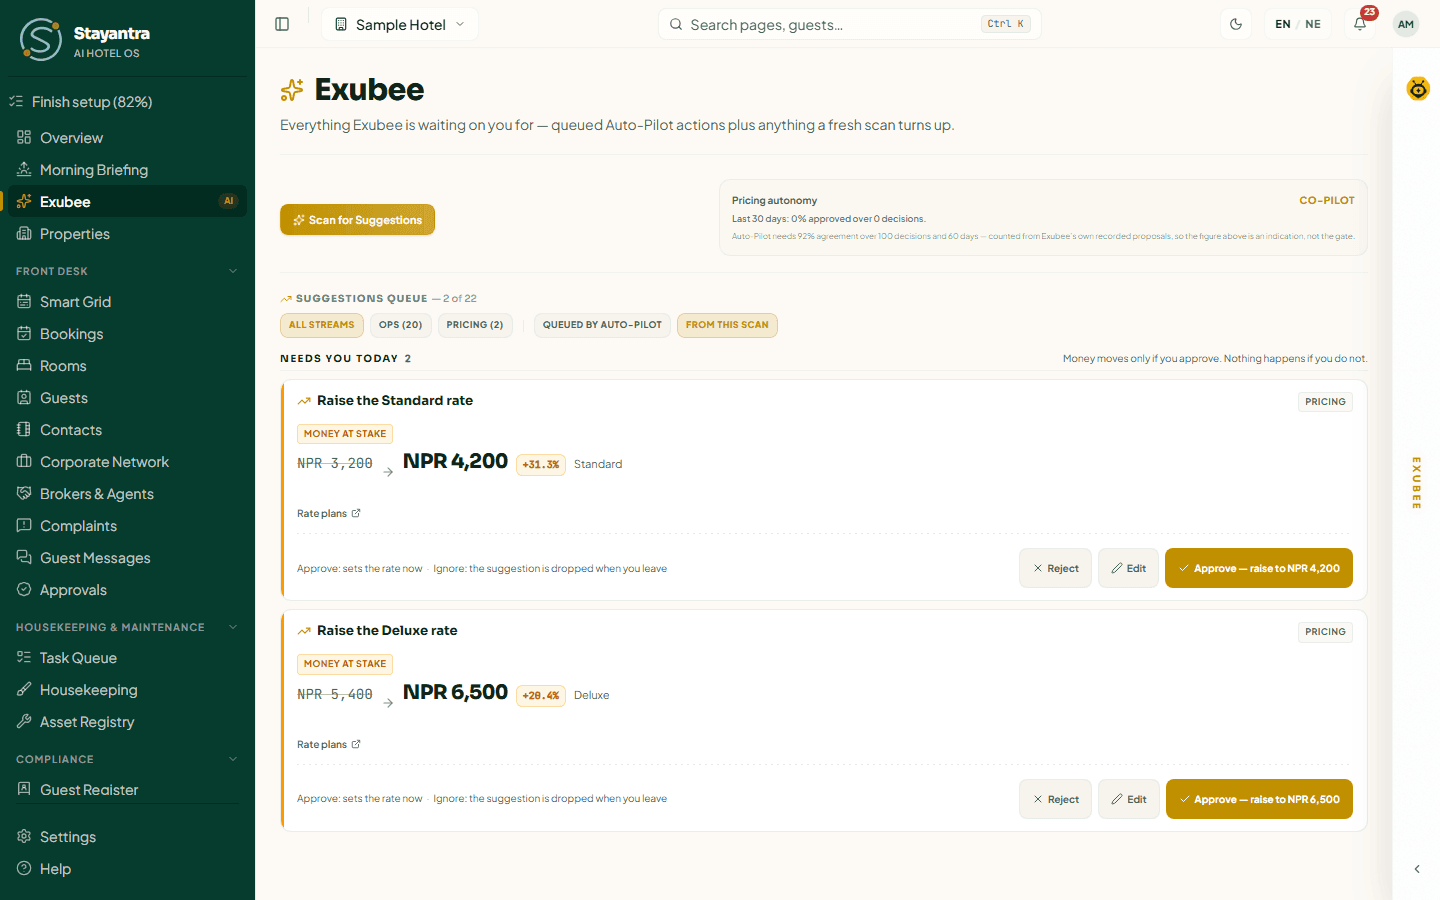Open Bookings page
This screenshot has width=1440, height=900.
(x=127, y=334)
